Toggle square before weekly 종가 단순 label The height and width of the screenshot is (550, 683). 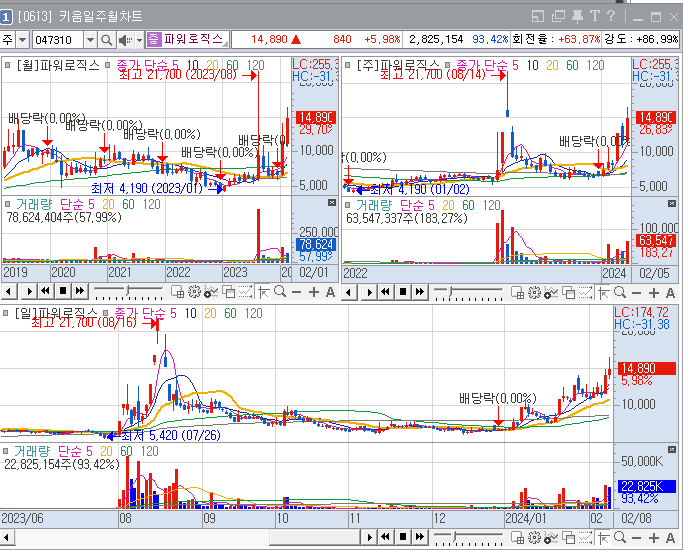coord(447,65)
